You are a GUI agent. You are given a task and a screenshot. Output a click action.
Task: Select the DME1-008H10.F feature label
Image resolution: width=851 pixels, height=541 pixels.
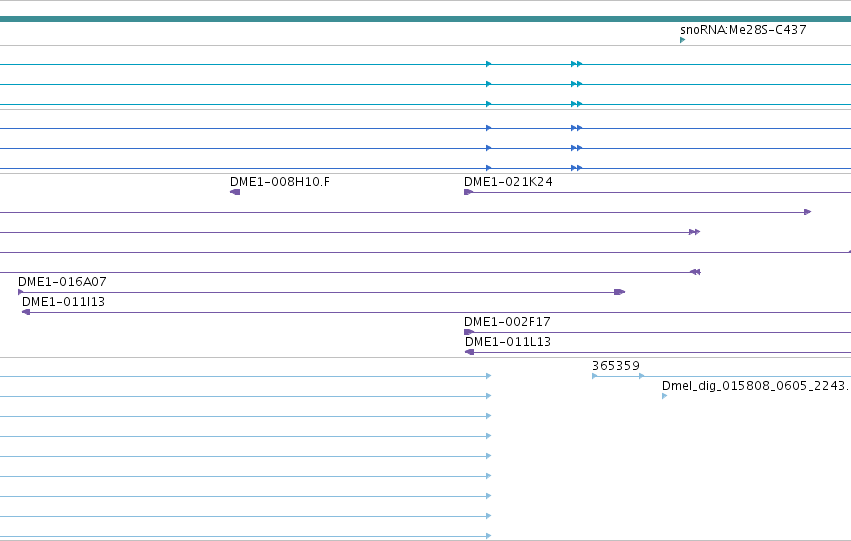tap(280, 182)
